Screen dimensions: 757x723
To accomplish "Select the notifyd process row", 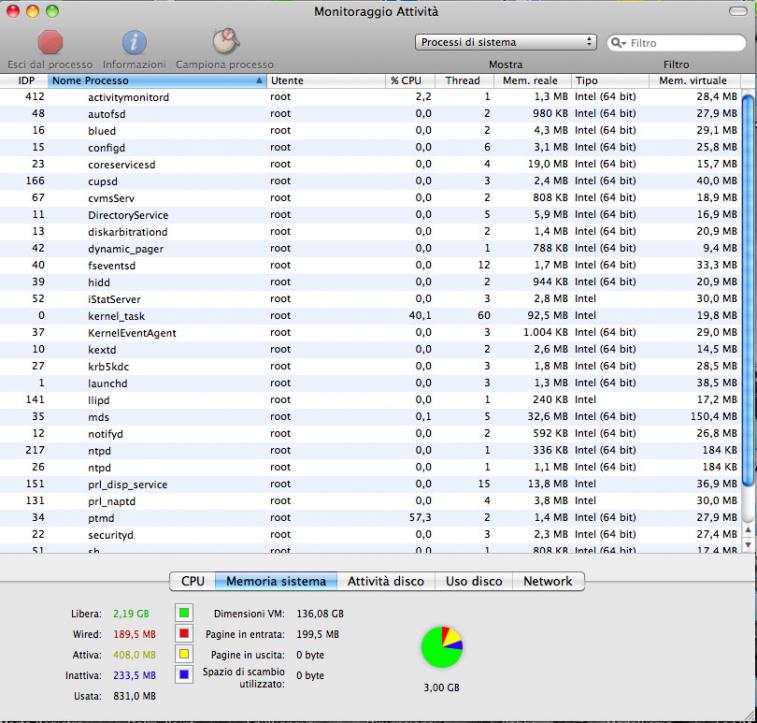I will click(370, 433).
